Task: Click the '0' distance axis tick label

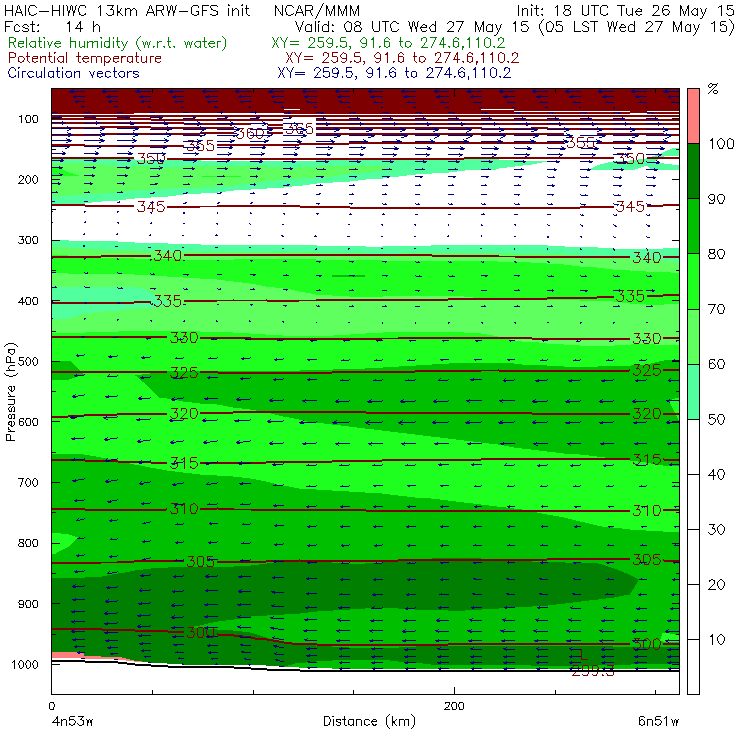Action: coord(51,706)
